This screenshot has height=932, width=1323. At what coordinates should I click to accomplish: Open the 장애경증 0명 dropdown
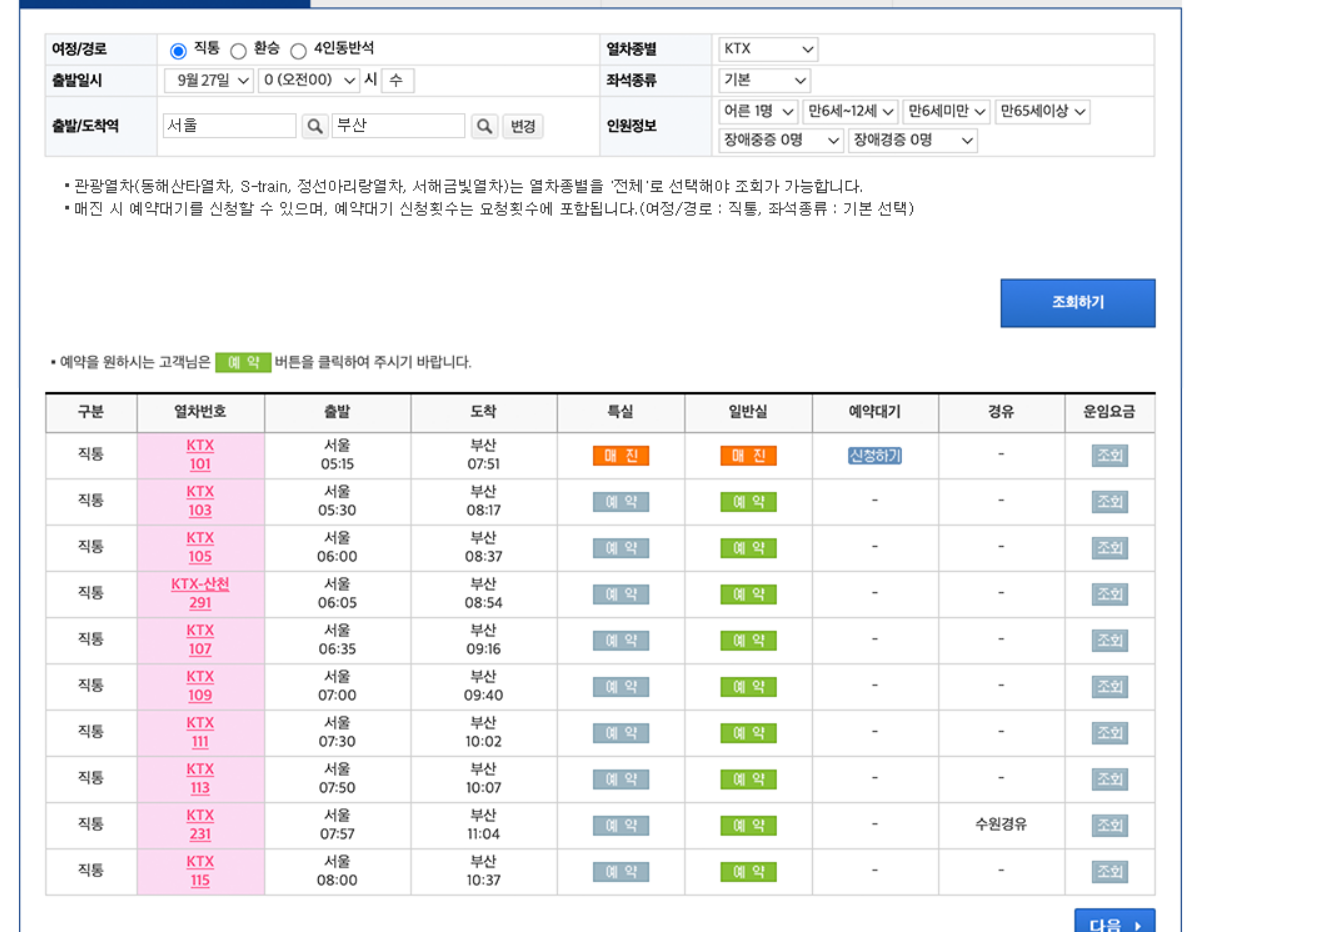click(912, 141)
